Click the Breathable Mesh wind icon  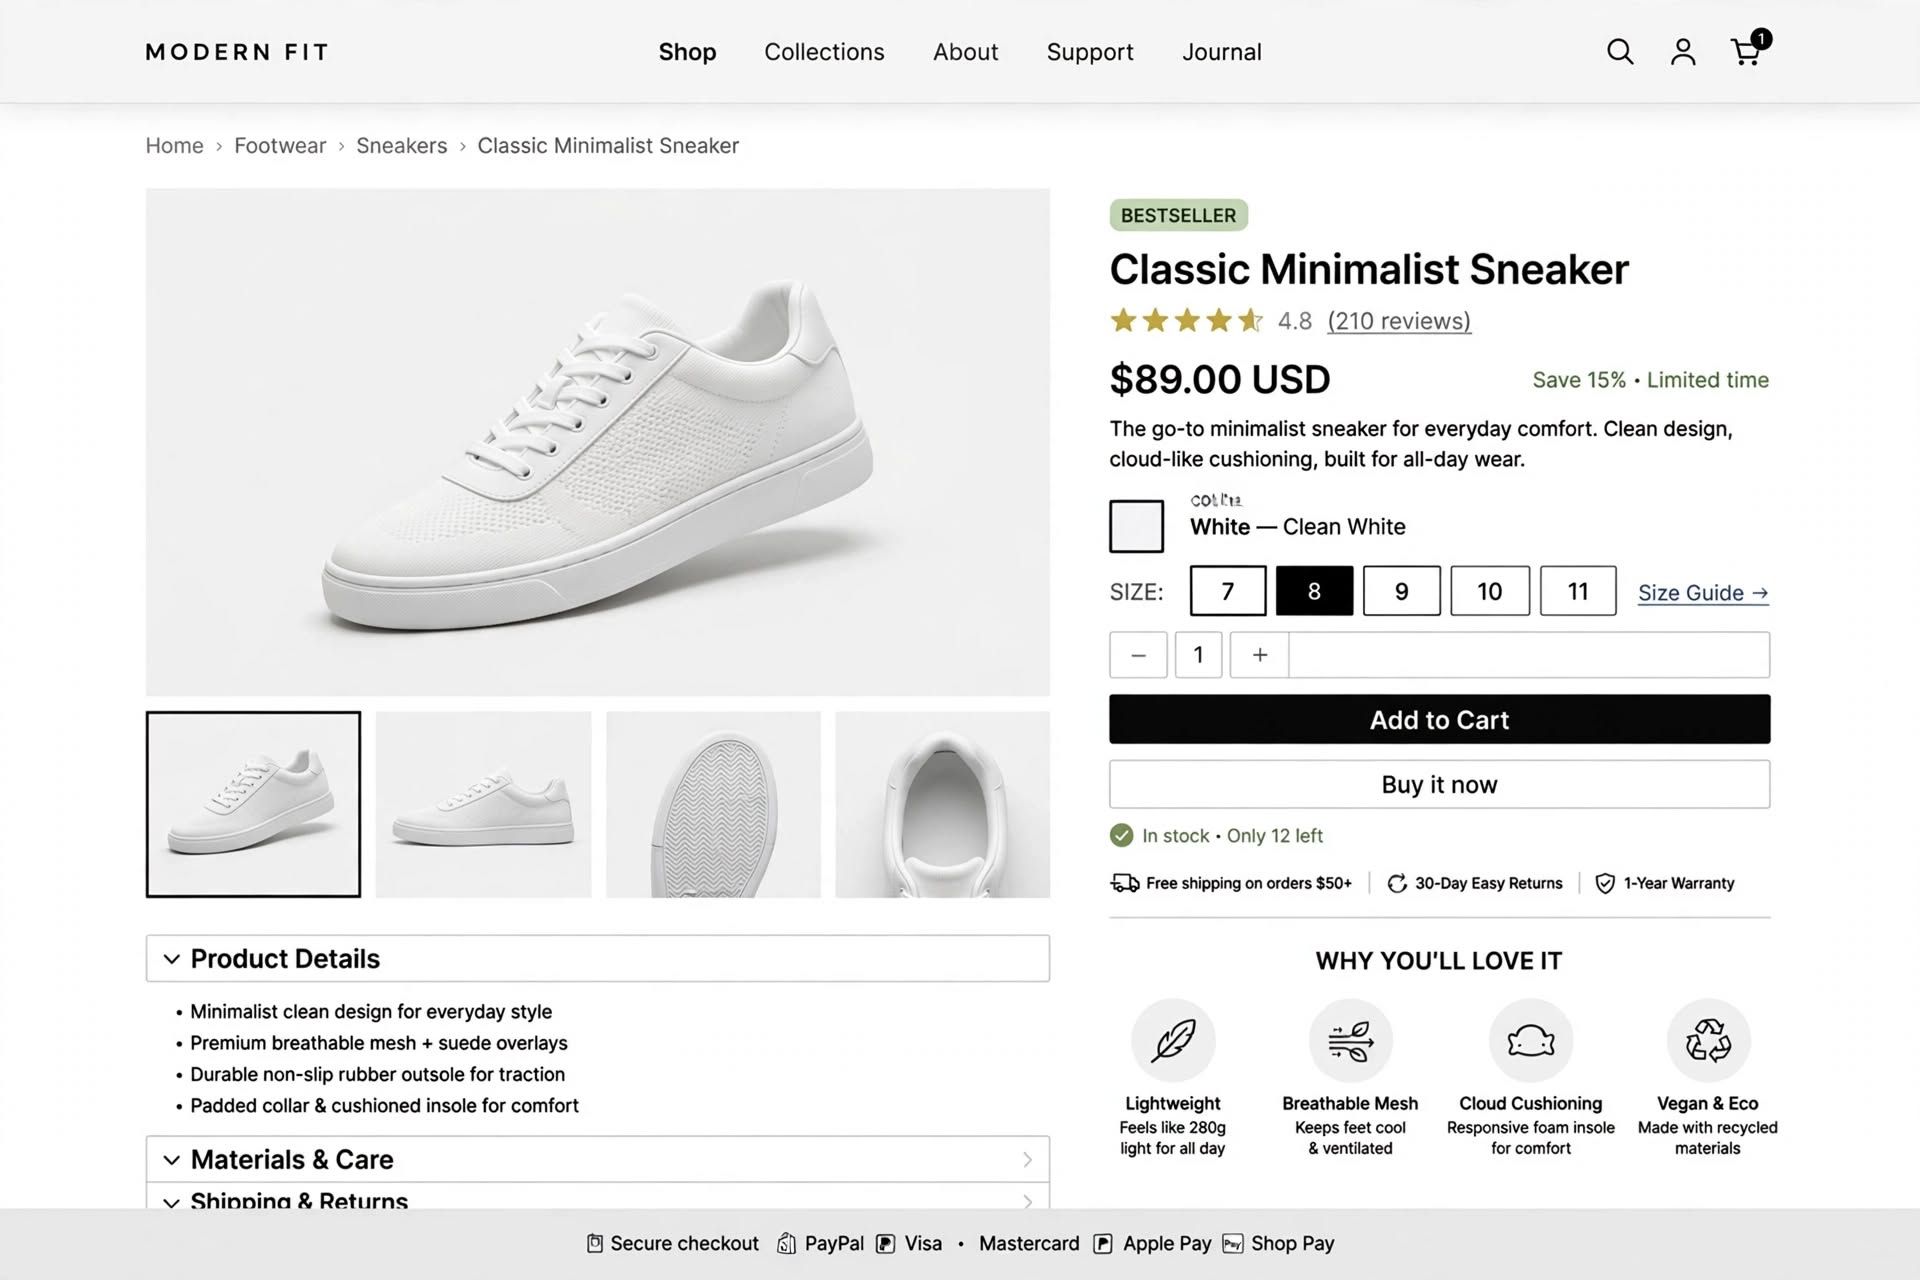(x=1351, y=1040)
